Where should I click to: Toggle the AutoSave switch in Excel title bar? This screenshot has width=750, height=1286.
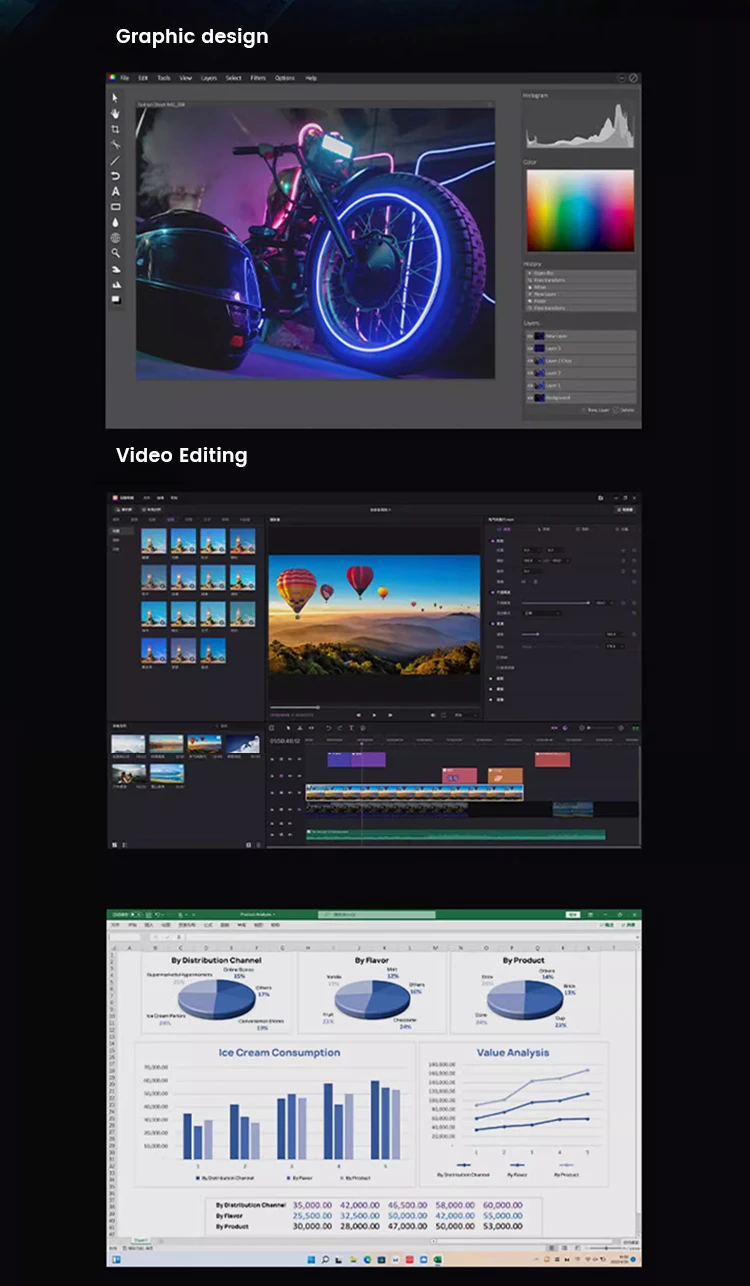click(x=137, y=914)
